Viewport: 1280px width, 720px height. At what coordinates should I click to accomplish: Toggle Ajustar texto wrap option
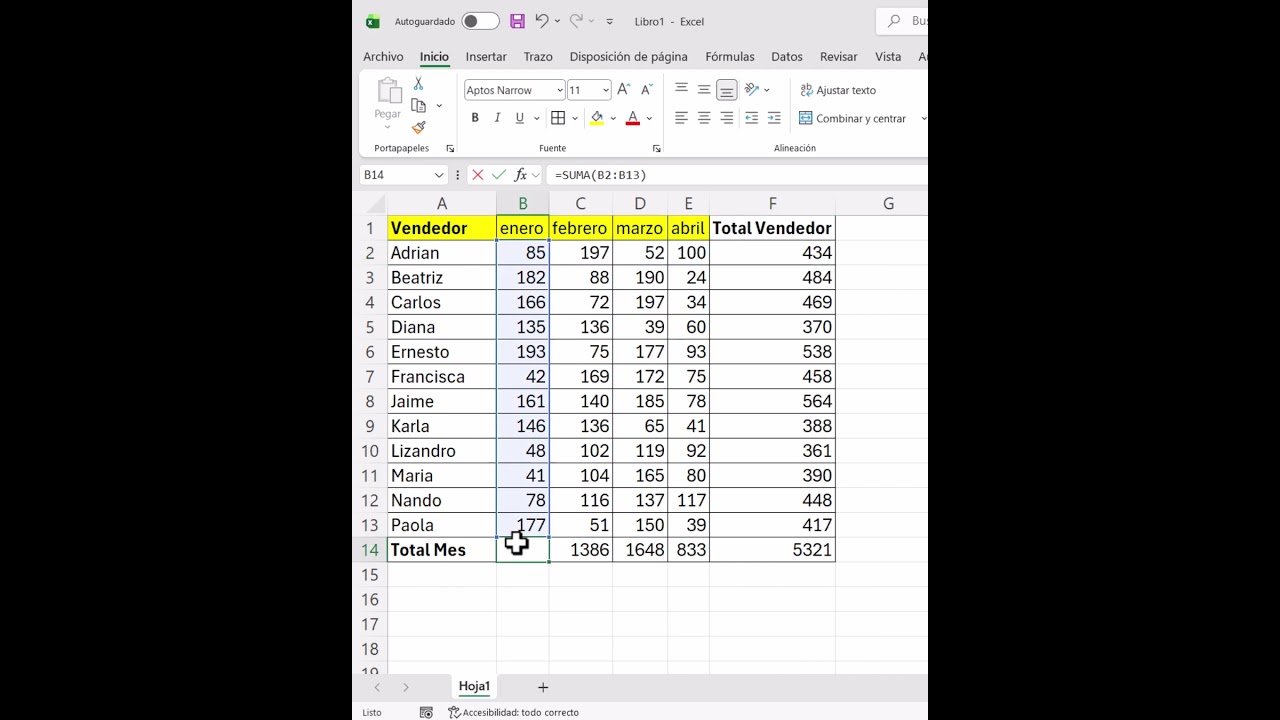[x=838, y=90]
